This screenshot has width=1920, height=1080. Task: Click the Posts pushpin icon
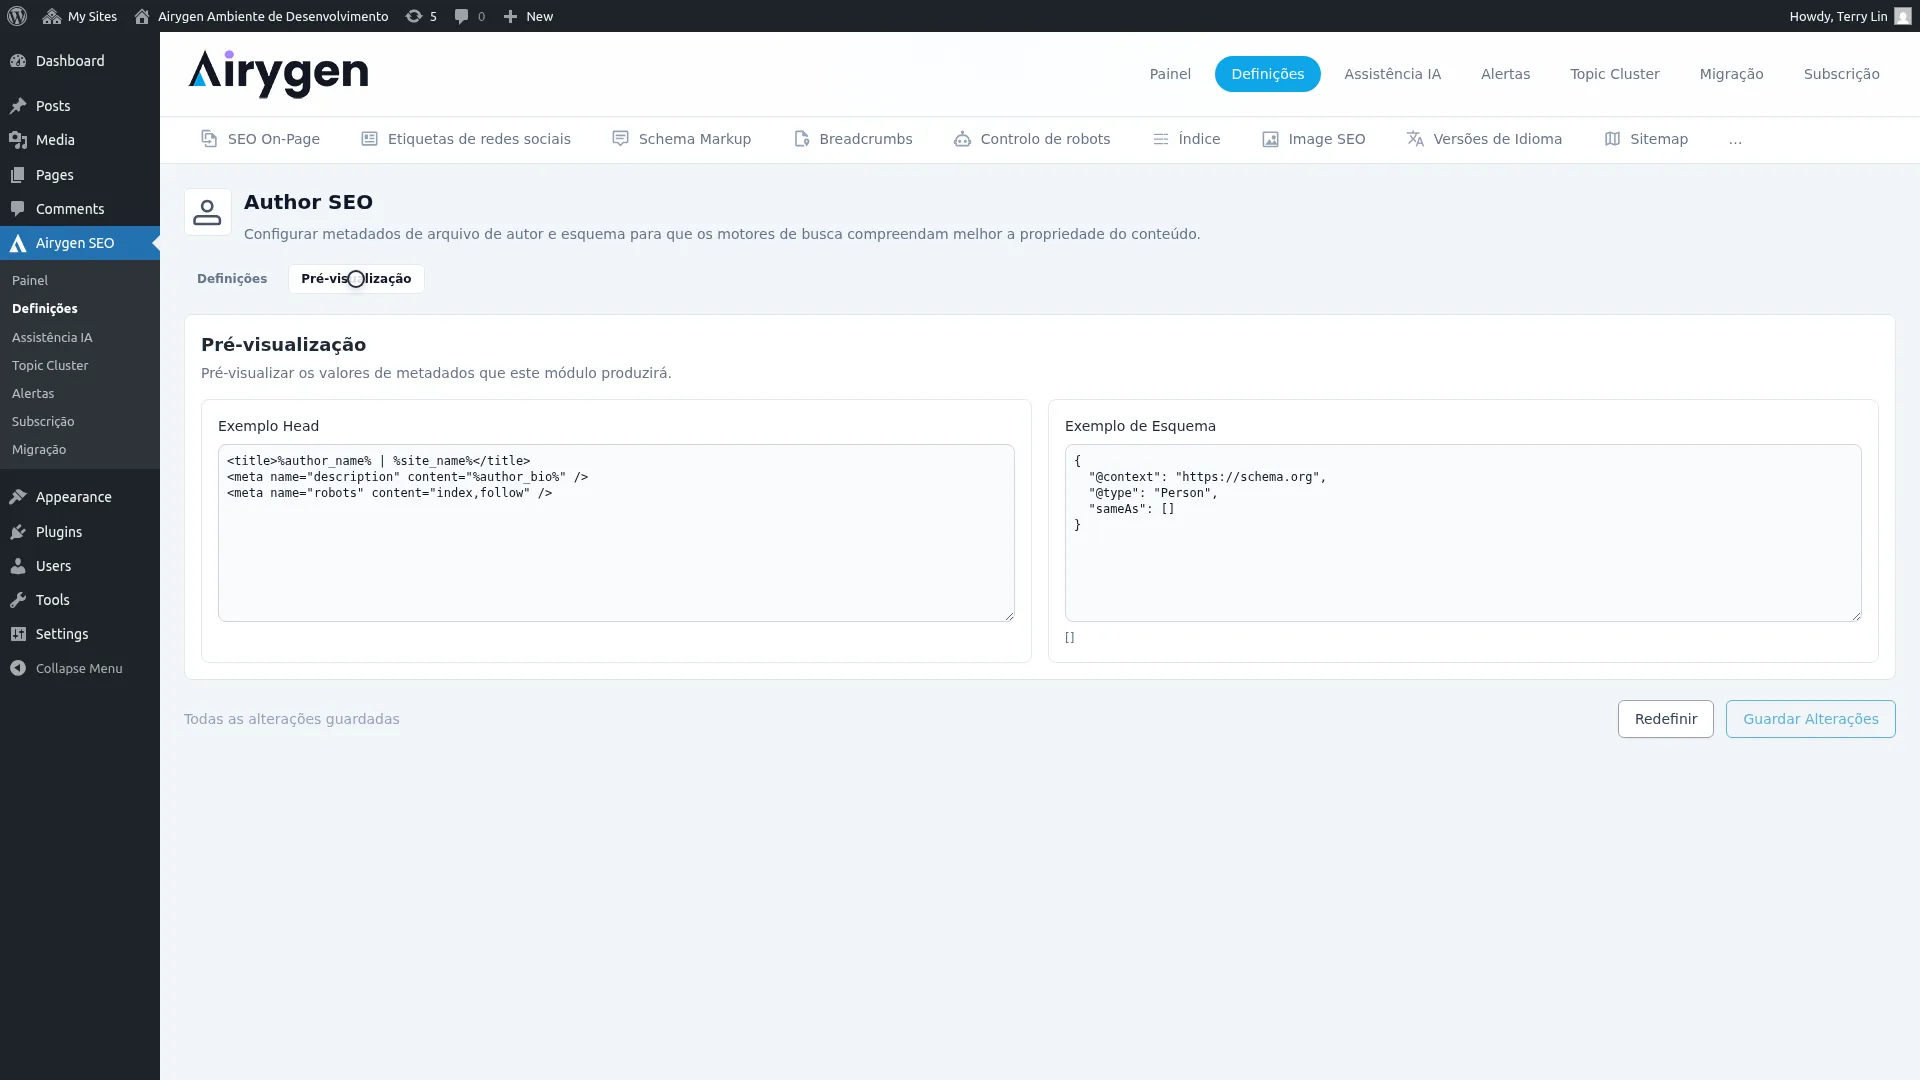[x=18, y=106]
